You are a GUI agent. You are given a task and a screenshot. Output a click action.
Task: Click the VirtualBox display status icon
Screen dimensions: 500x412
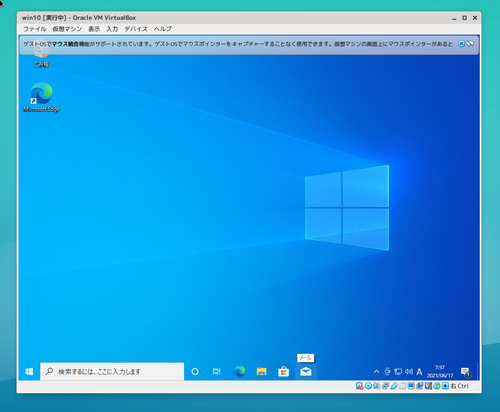point(411,386)
